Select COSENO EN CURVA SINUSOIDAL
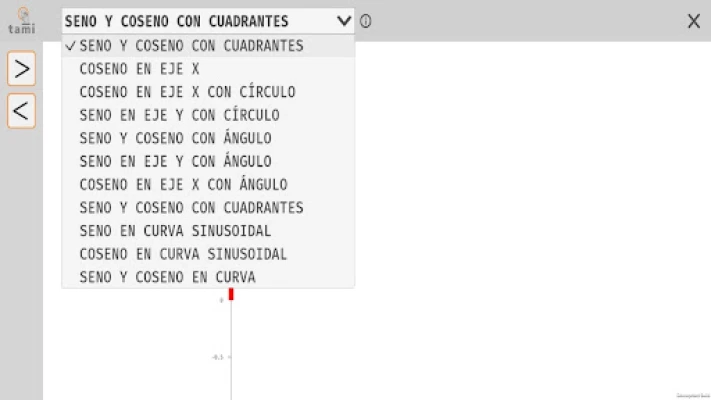The width and height of the screenshot is (711, 400). click(x=183, y=254)
